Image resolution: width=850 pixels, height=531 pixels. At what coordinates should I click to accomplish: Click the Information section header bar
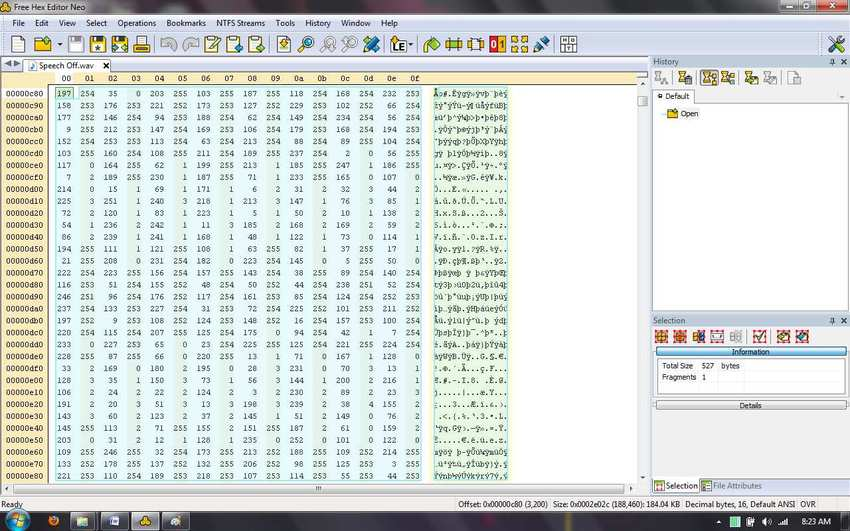tap(750, 352)
